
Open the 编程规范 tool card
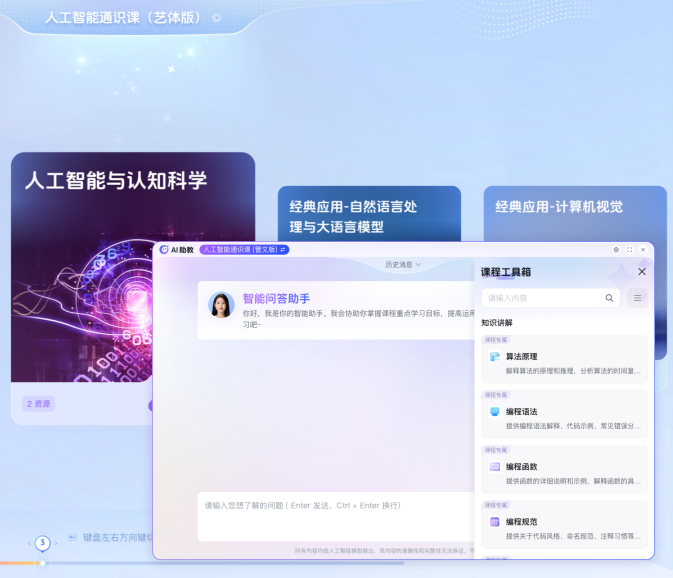coord(564,524)
